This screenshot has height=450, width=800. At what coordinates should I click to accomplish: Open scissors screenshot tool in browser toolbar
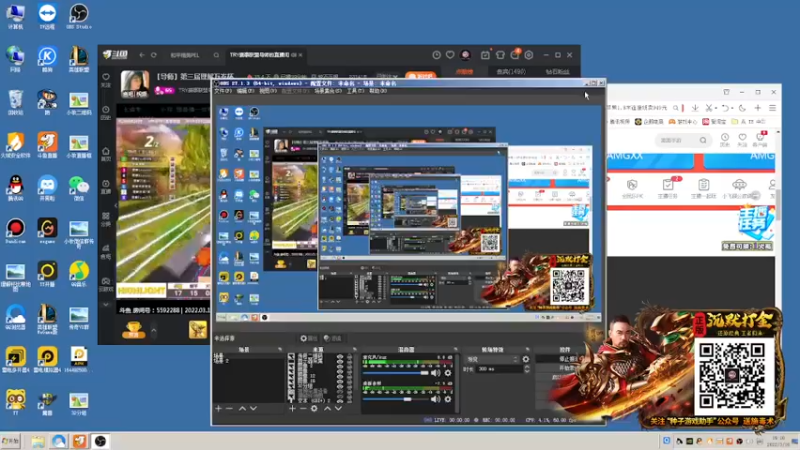pyautogui.click(x=709, y=108)
